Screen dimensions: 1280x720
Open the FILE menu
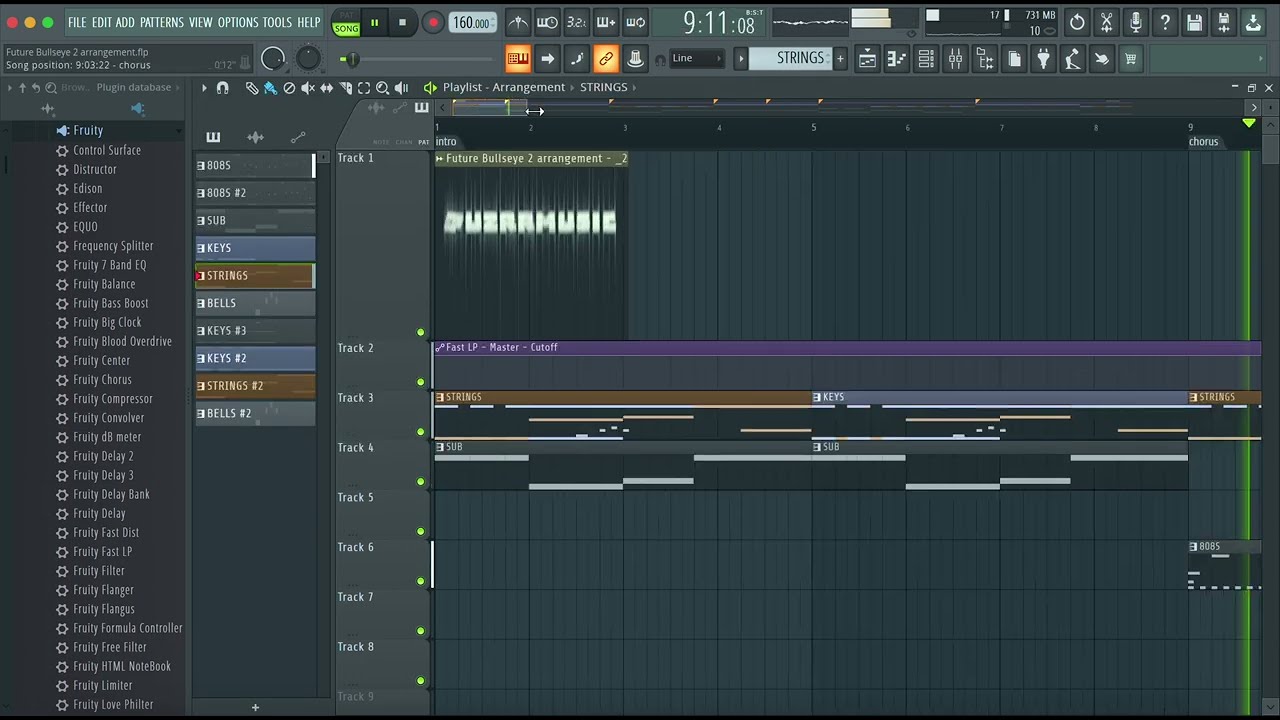pos(77,22)
